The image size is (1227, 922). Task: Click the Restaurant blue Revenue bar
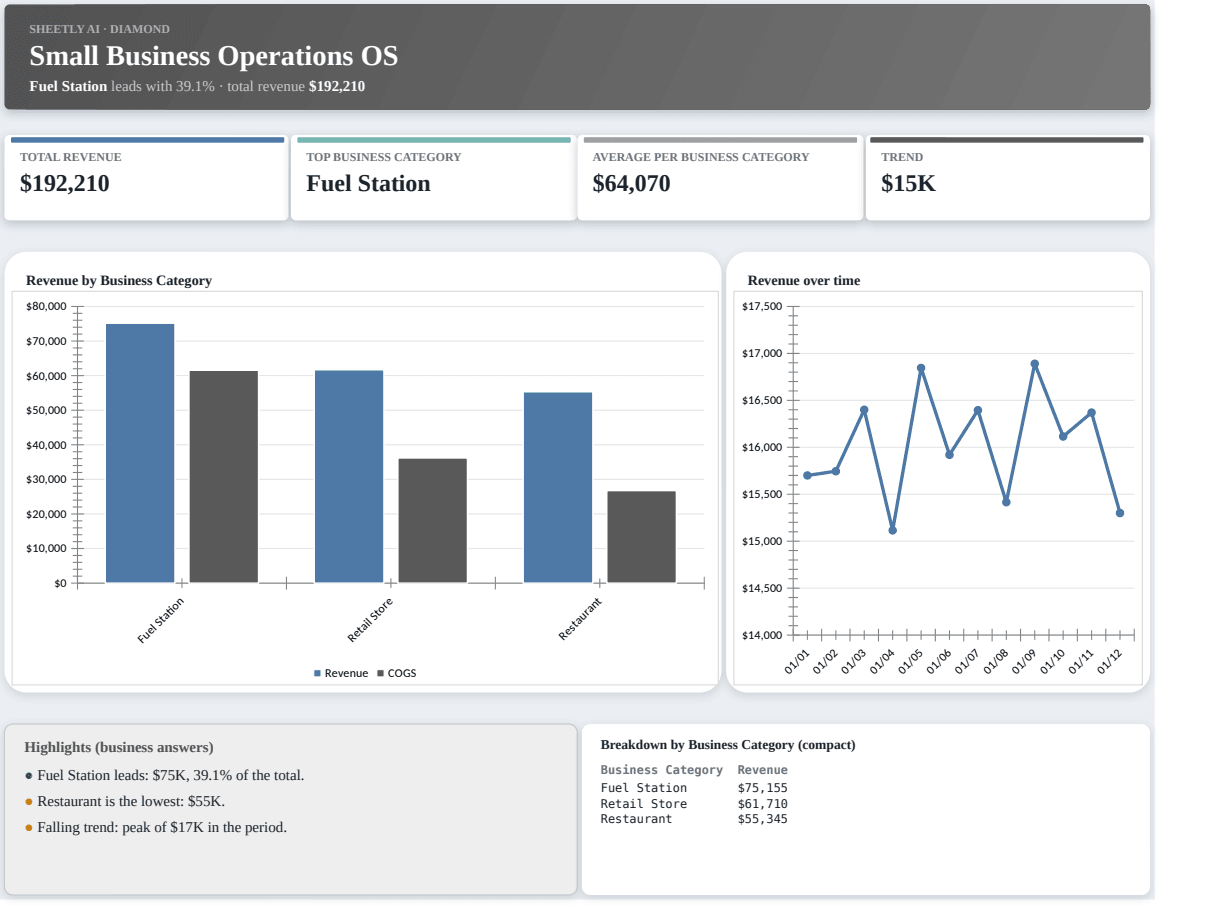[x=558, y=487]
